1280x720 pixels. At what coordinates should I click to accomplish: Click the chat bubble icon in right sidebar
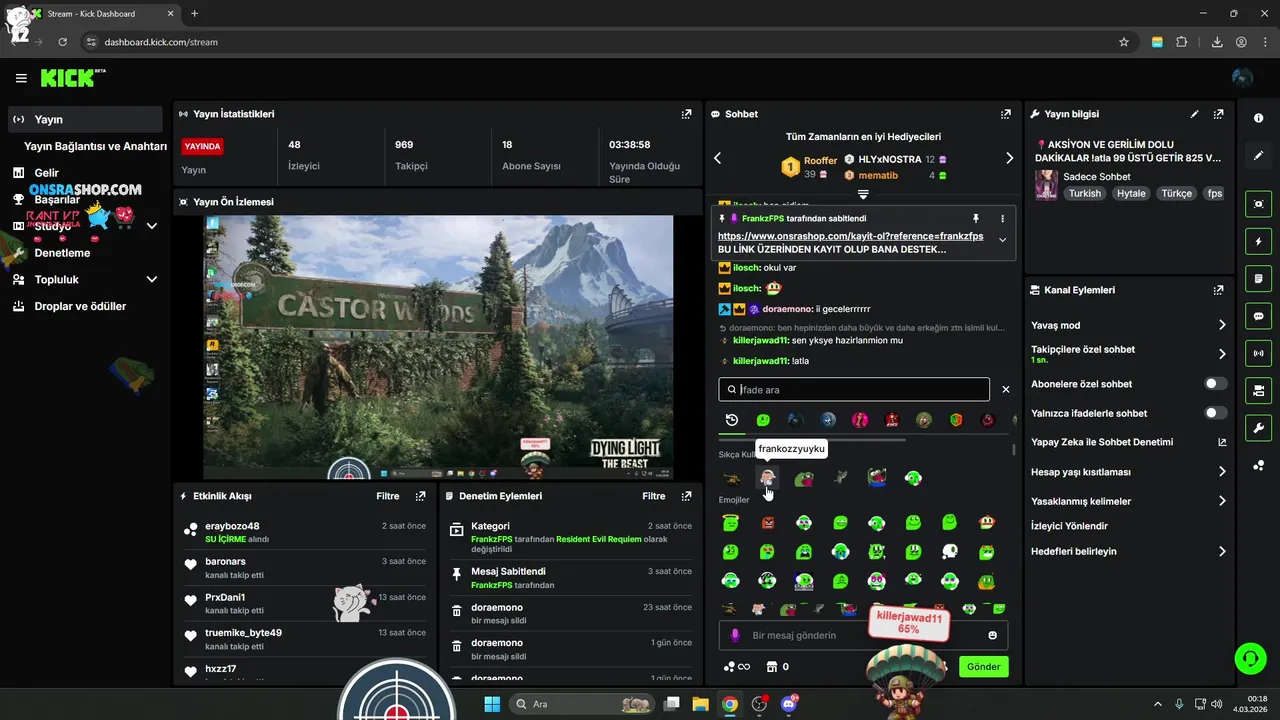pos(1258,316)
